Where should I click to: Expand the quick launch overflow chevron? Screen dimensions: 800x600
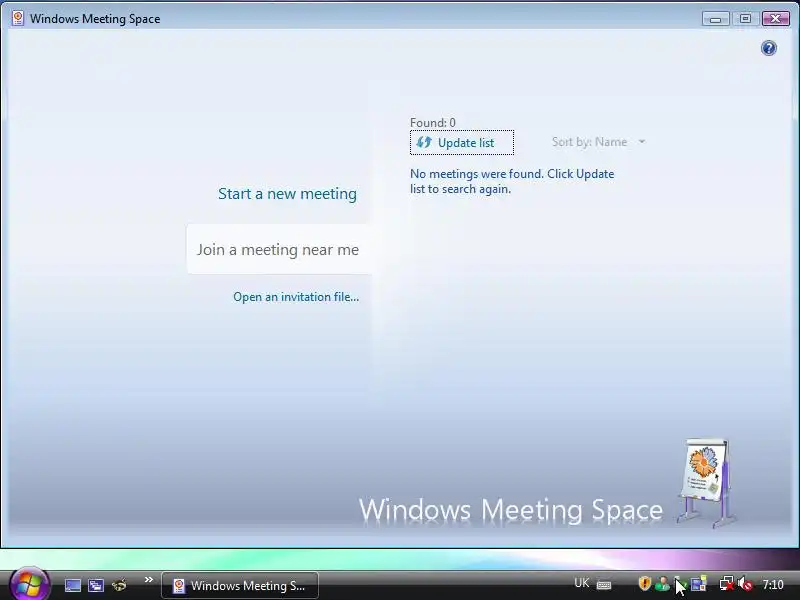[x=148, y=580]
